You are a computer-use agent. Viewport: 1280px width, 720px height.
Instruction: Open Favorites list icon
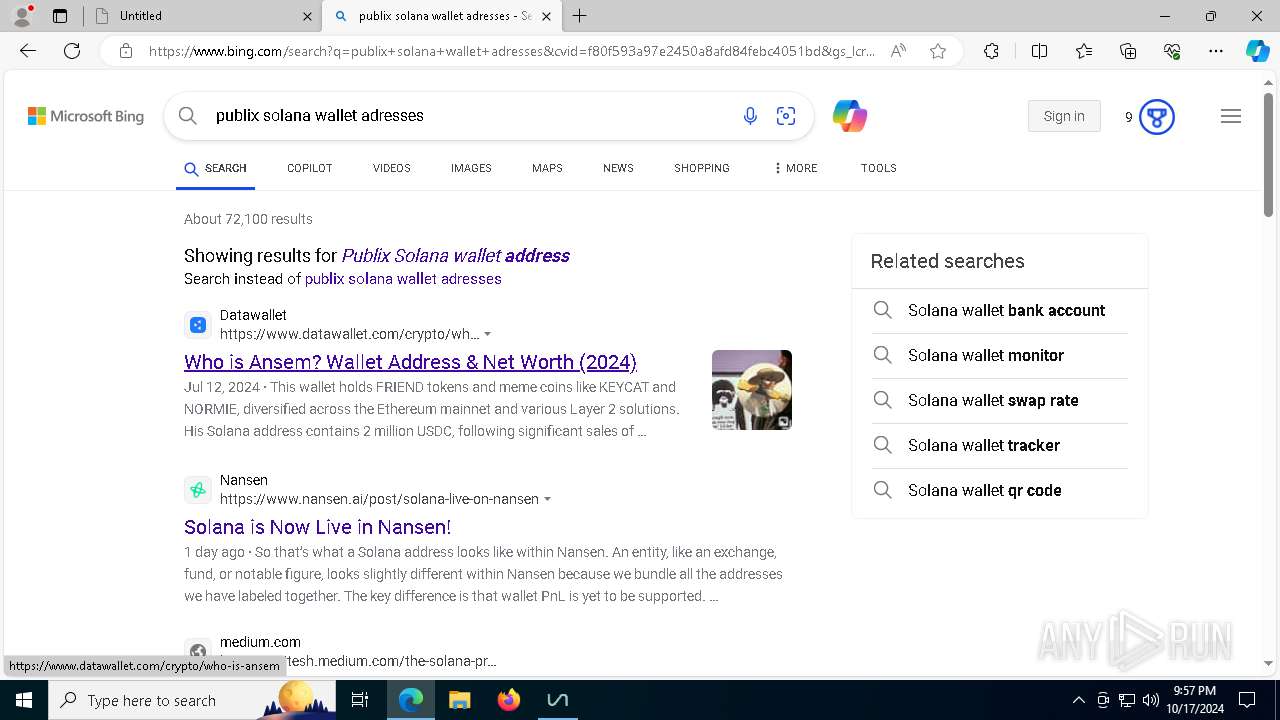[x=1084, y=51]
